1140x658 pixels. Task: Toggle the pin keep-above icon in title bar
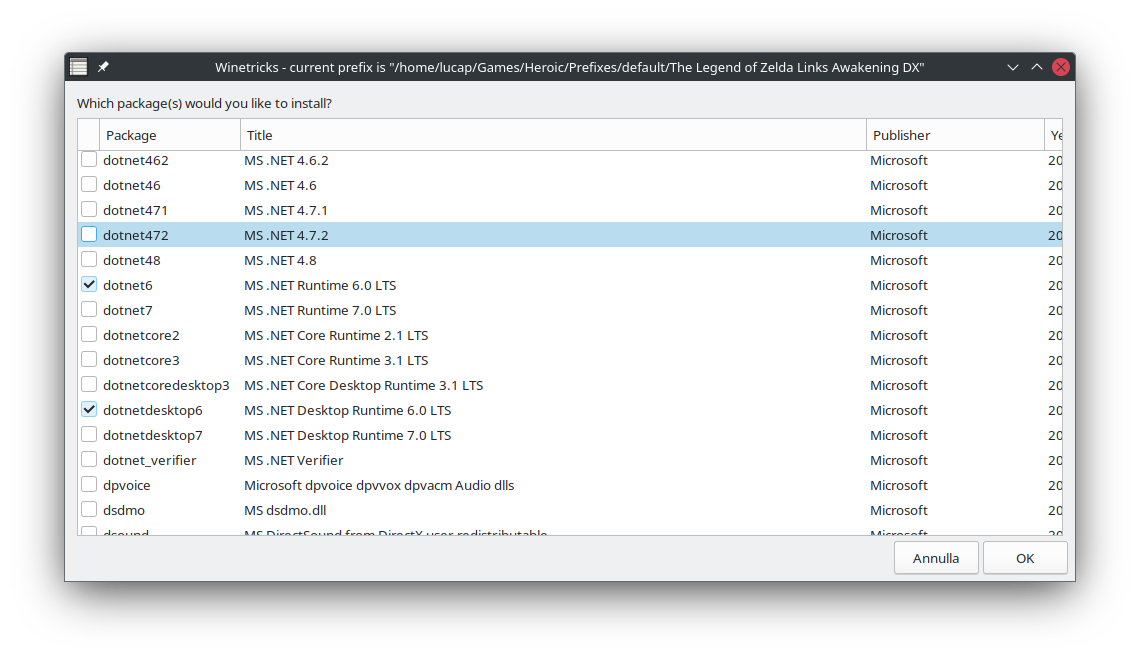(103, 67)
